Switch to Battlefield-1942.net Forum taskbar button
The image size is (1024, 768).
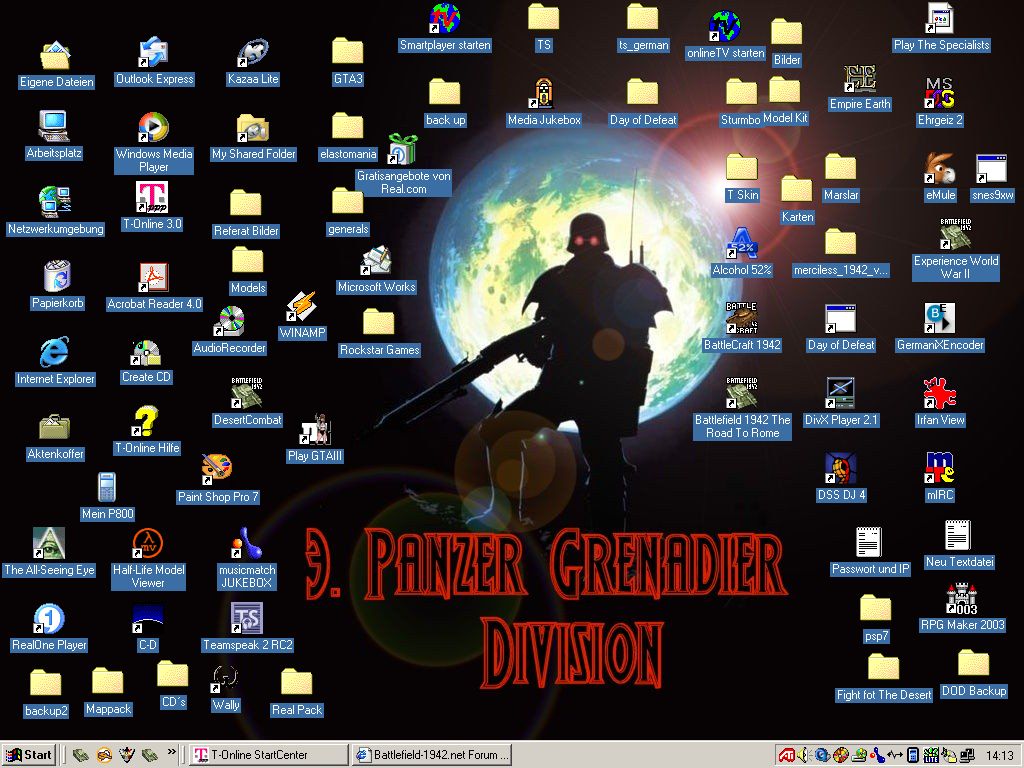(432, 755)
